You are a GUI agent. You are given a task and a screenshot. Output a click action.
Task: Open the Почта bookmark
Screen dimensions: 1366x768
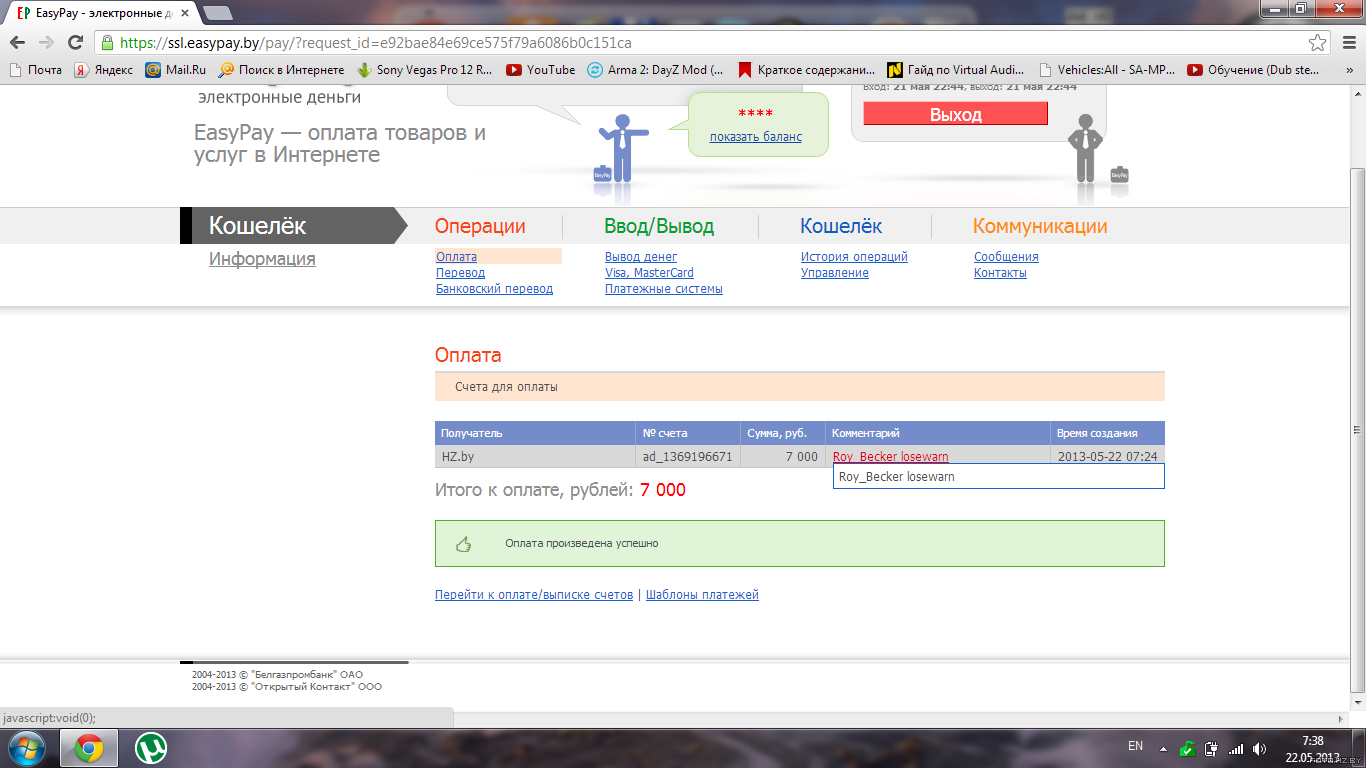point(35,70)
